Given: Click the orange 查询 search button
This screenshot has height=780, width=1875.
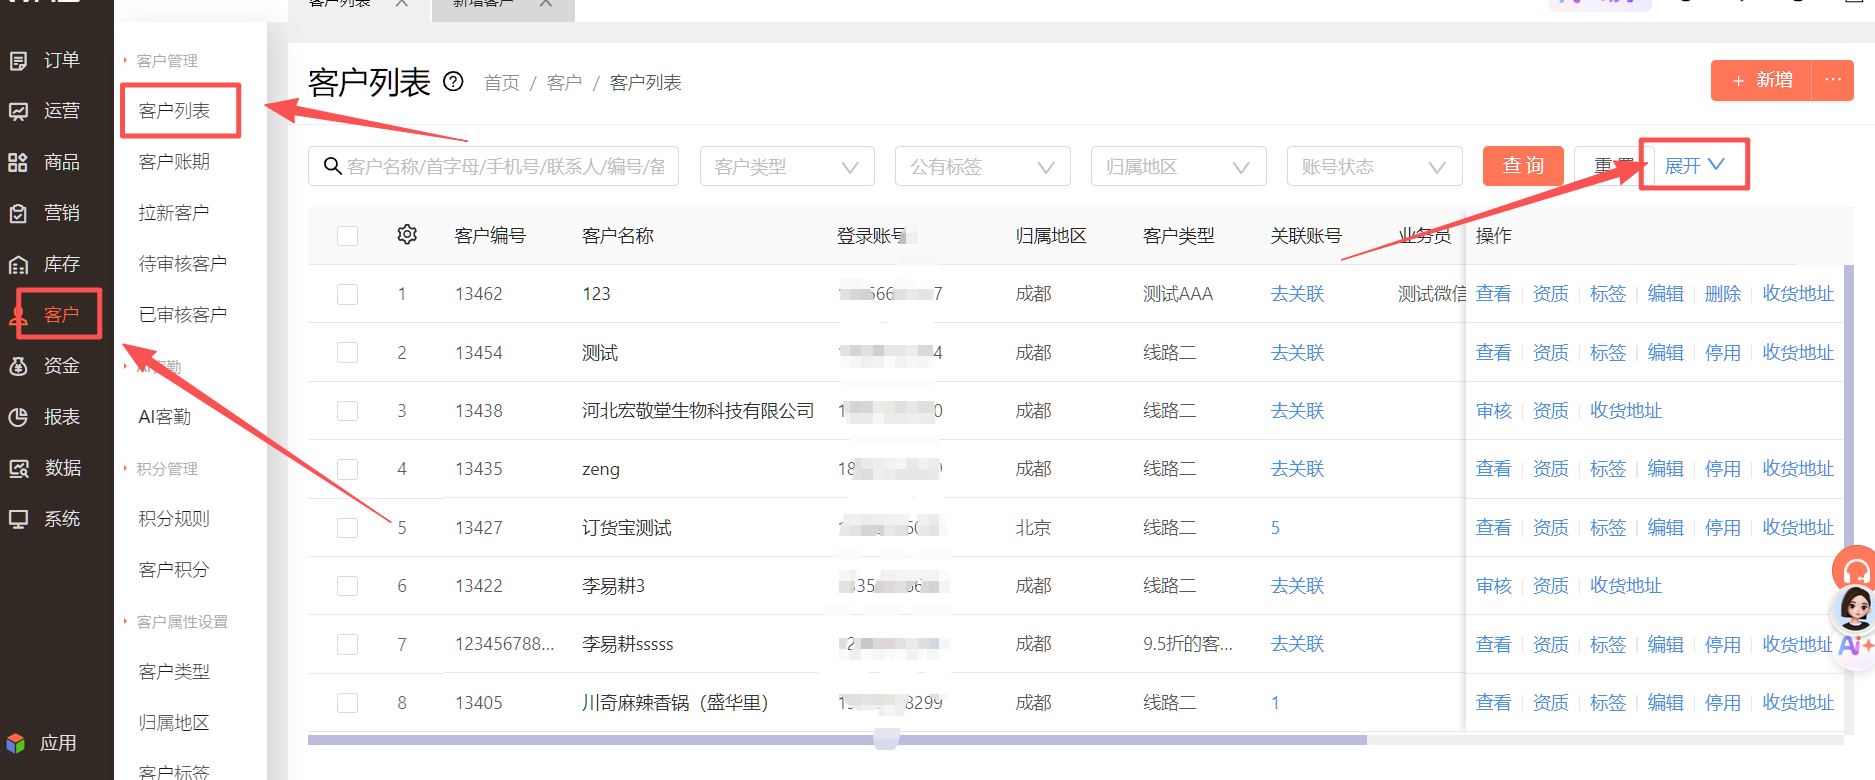Looking at the screenshot, I should [x=1523, y=166].
